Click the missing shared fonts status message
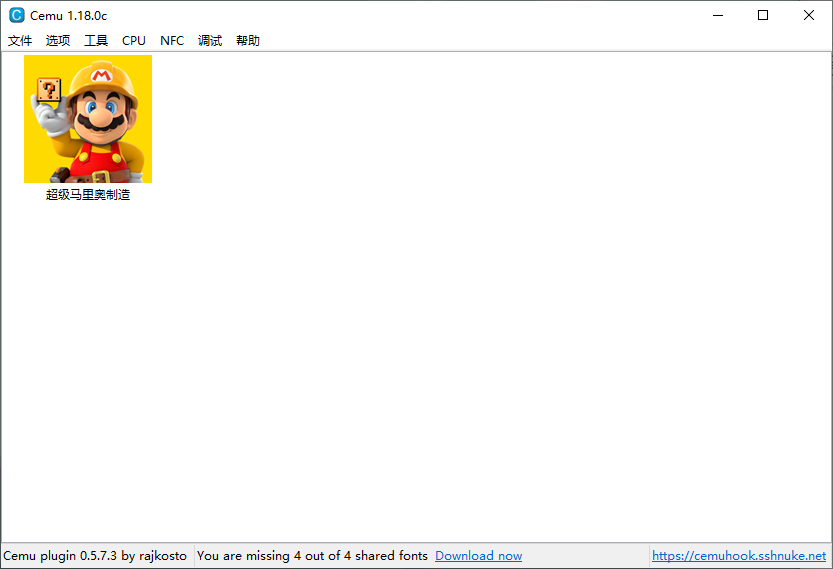Viewport: 833px width, 569px height. (312, 556)
